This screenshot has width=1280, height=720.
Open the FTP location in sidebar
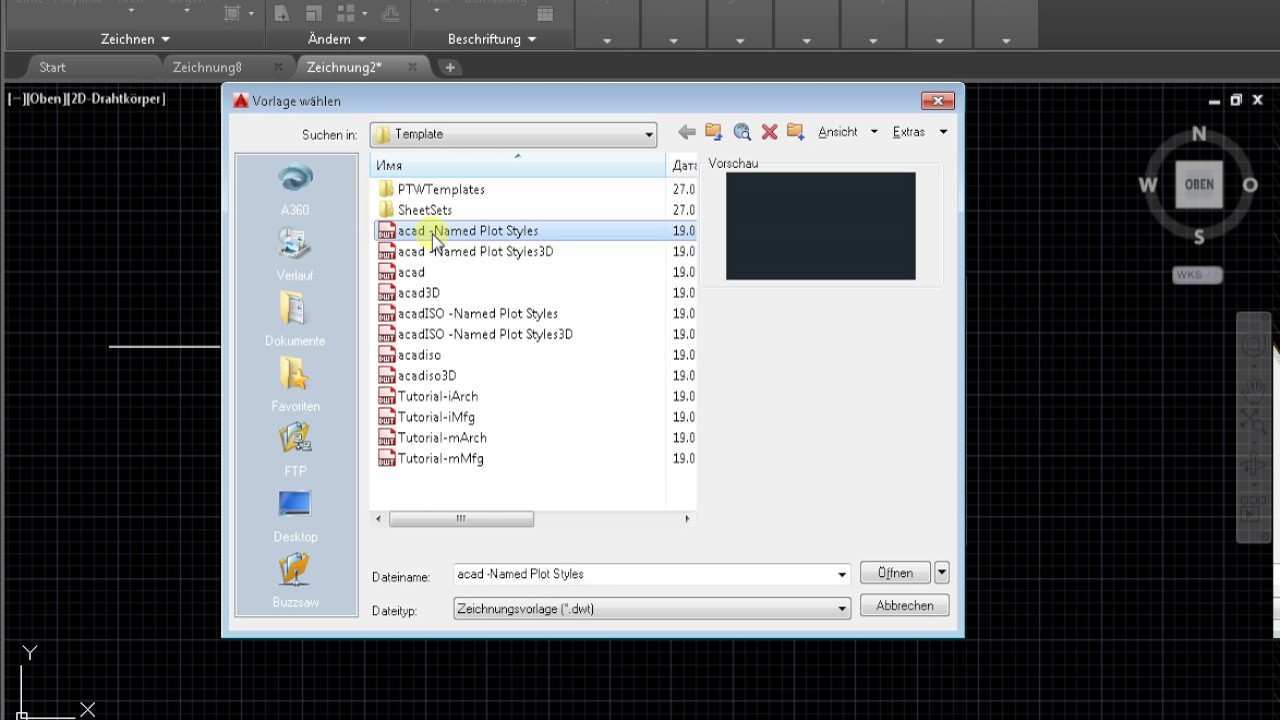[295, 449]
